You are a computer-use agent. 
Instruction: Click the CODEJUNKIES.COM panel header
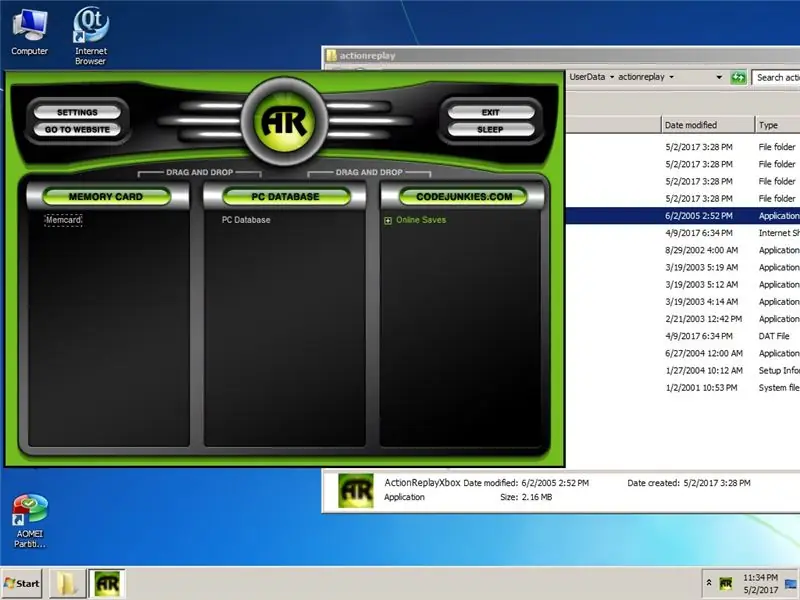(464, 196)
